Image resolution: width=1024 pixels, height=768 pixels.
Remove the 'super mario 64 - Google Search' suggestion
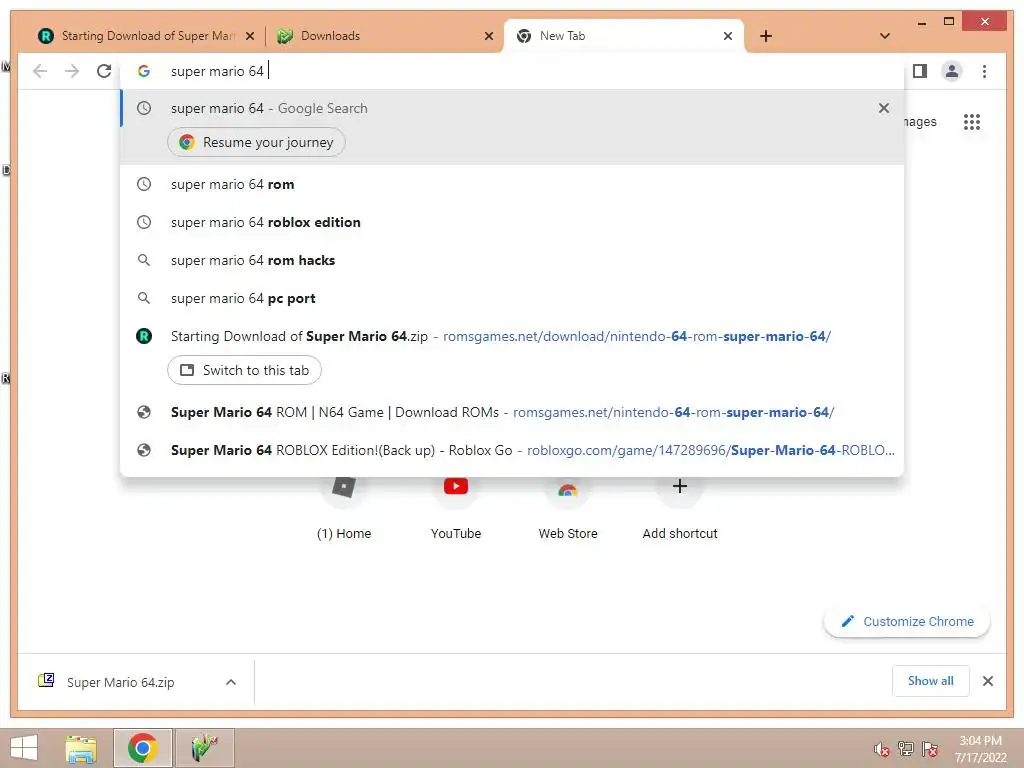[x=884, y=108]
